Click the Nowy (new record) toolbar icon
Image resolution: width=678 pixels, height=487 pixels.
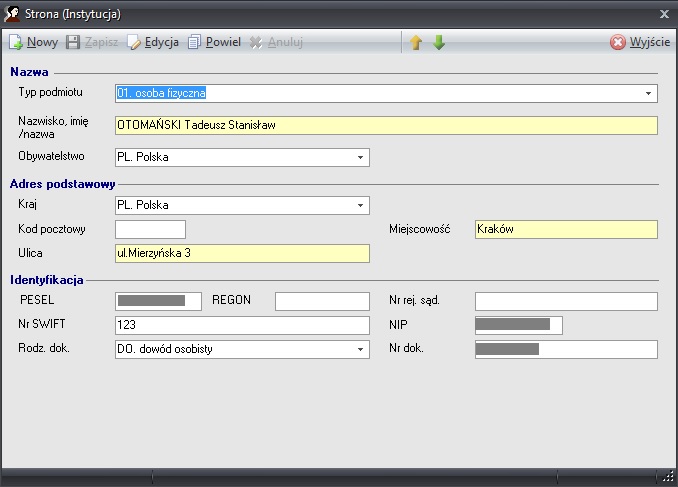(17, 43)
